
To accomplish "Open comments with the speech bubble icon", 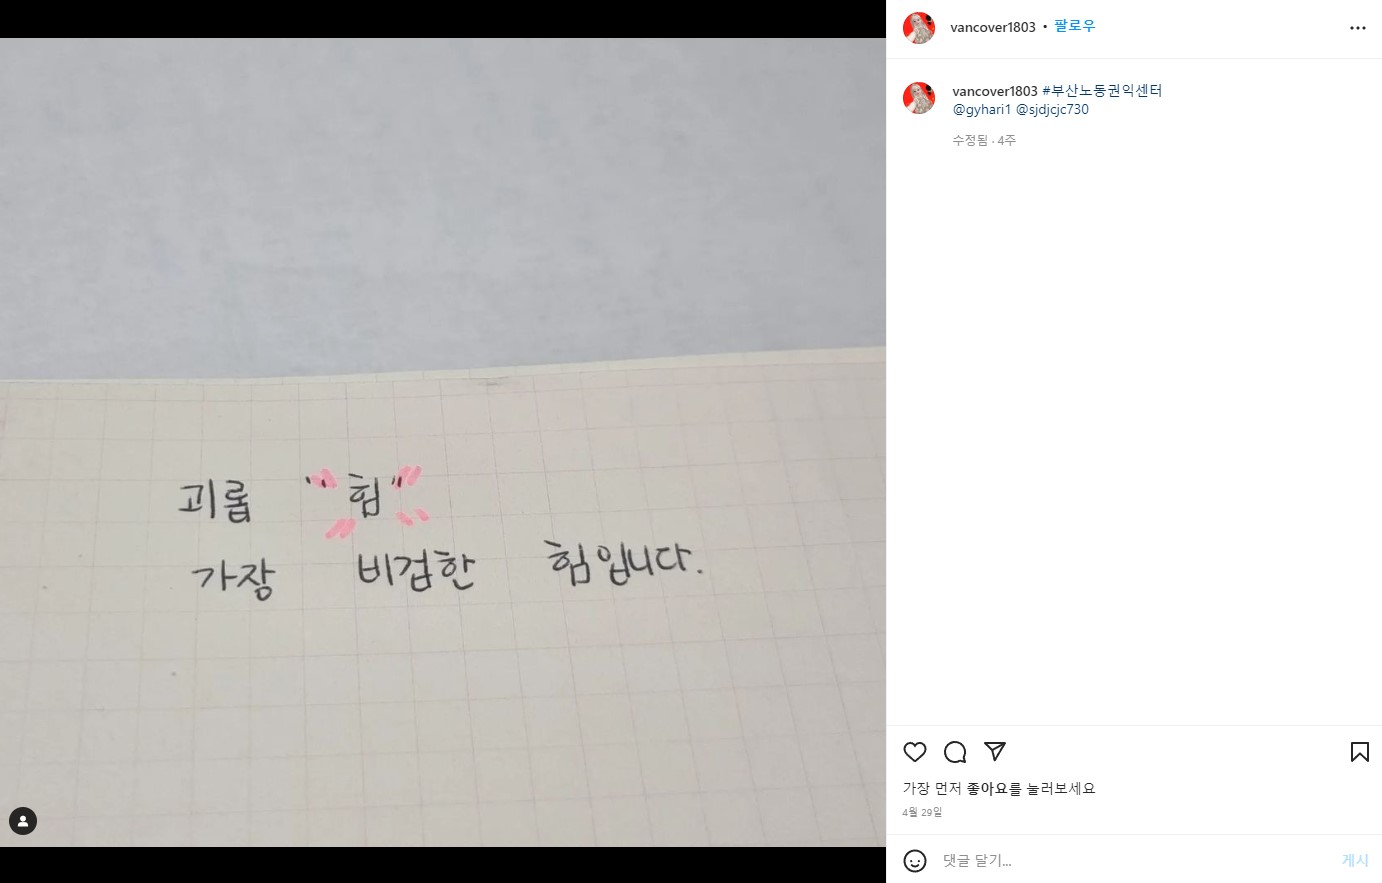I will pyautogui.click(x=955, y=752).
